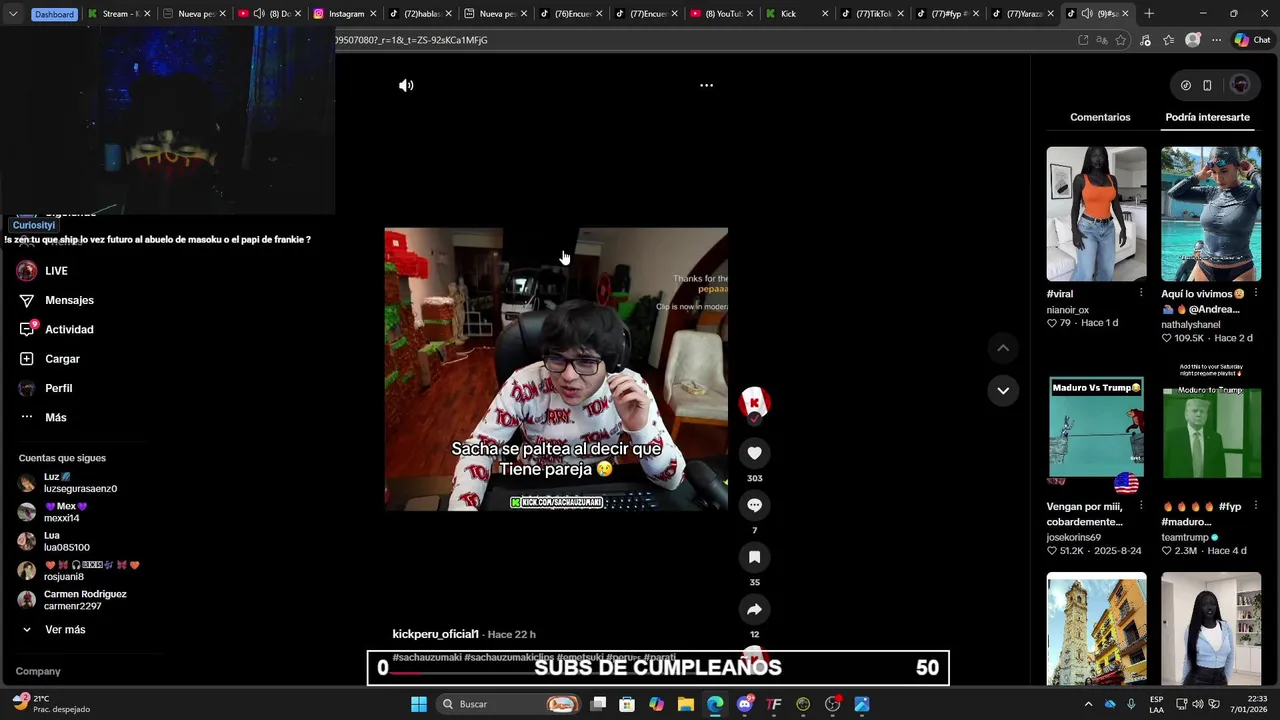Screen dimensions: 1280x720
Task: Open Perfil in the sidebar
Action: click(58, 388)
